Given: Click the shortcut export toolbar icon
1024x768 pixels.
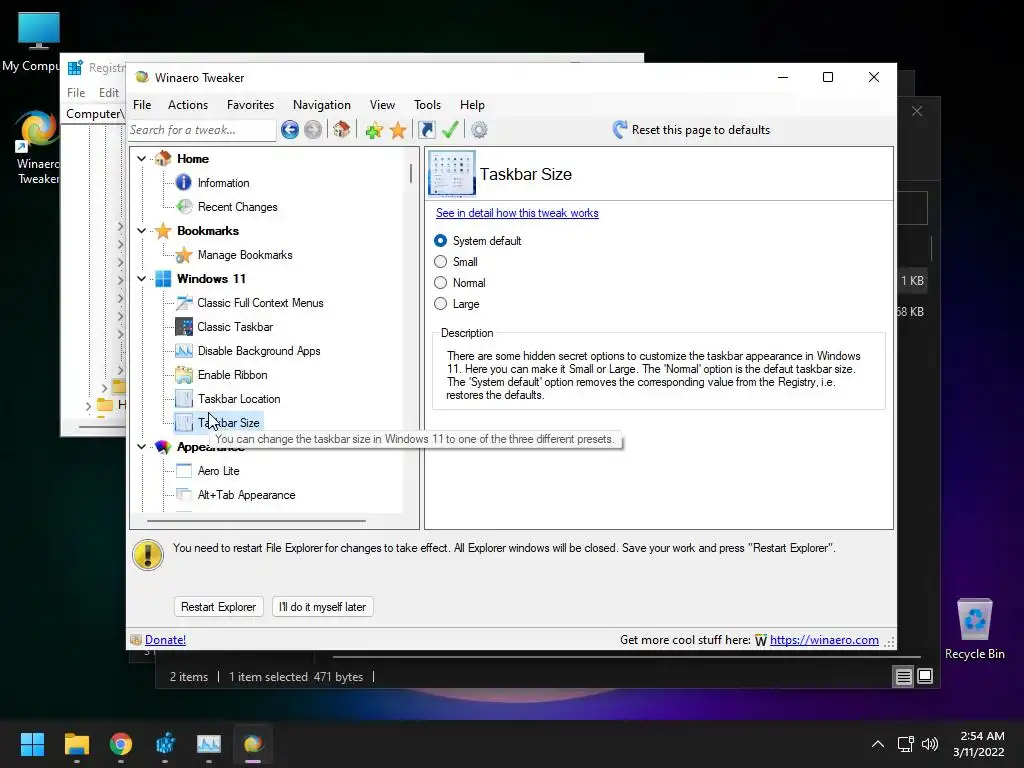Looking at the screenshot, I should coord(426,130).
